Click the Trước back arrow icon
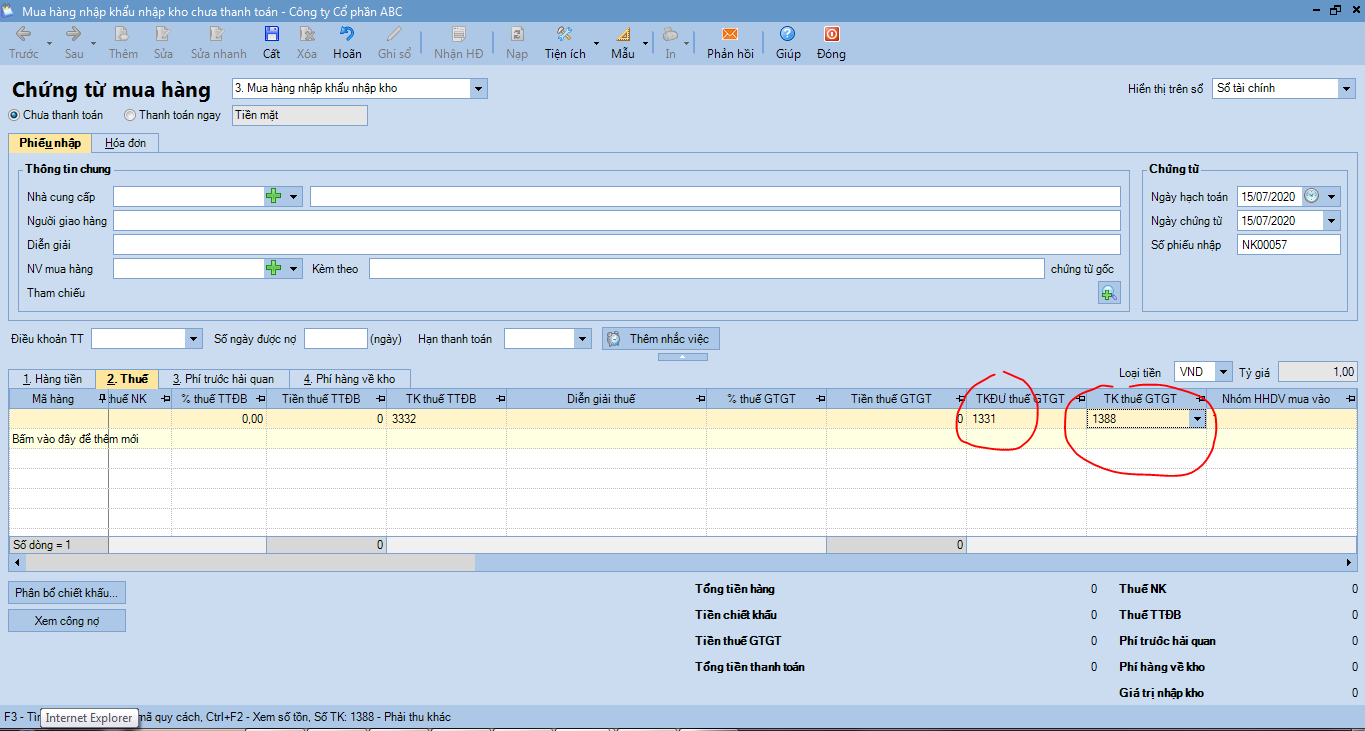 tap(24, 34)
